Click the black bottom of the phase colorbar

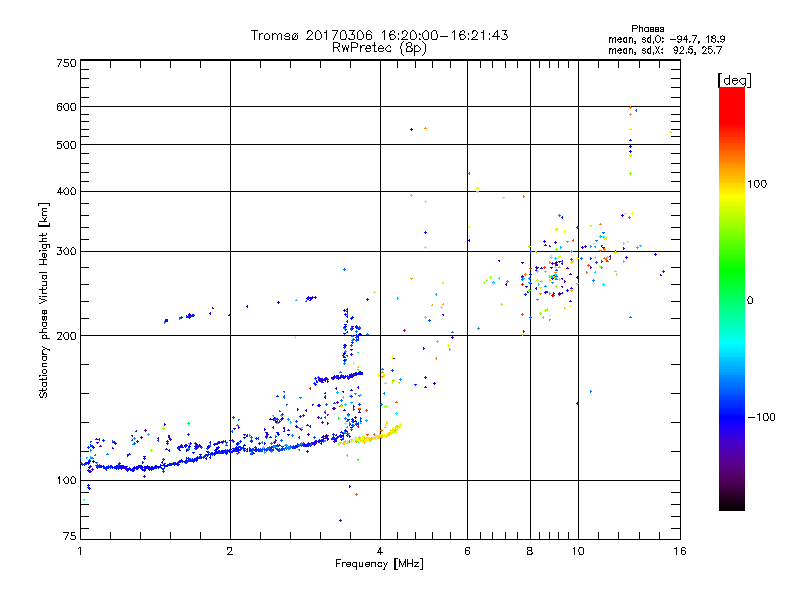click(x=732, y=503)
